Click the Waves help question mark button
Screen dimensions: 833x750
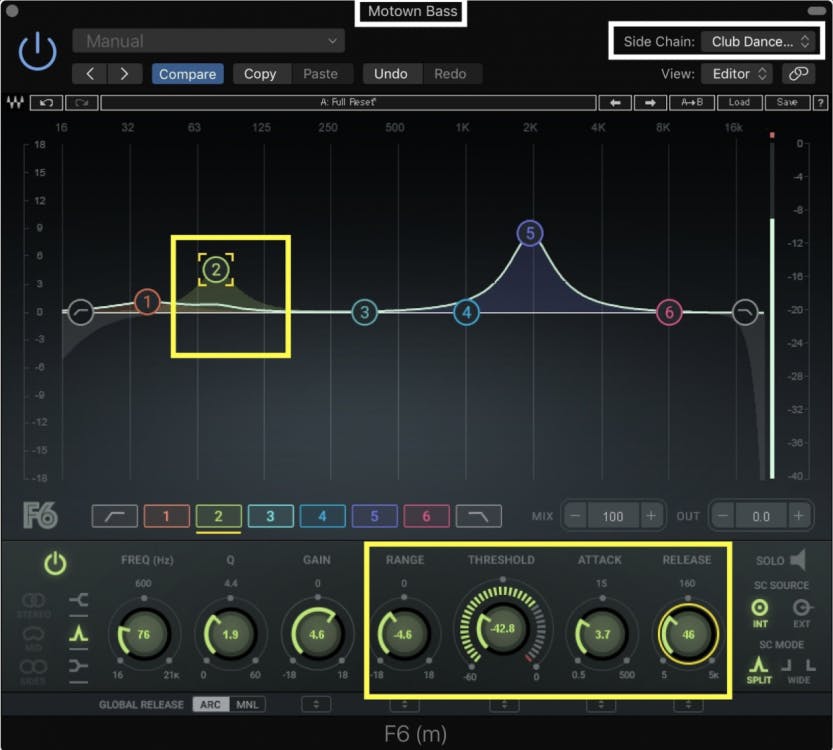(x=820, y=102)
